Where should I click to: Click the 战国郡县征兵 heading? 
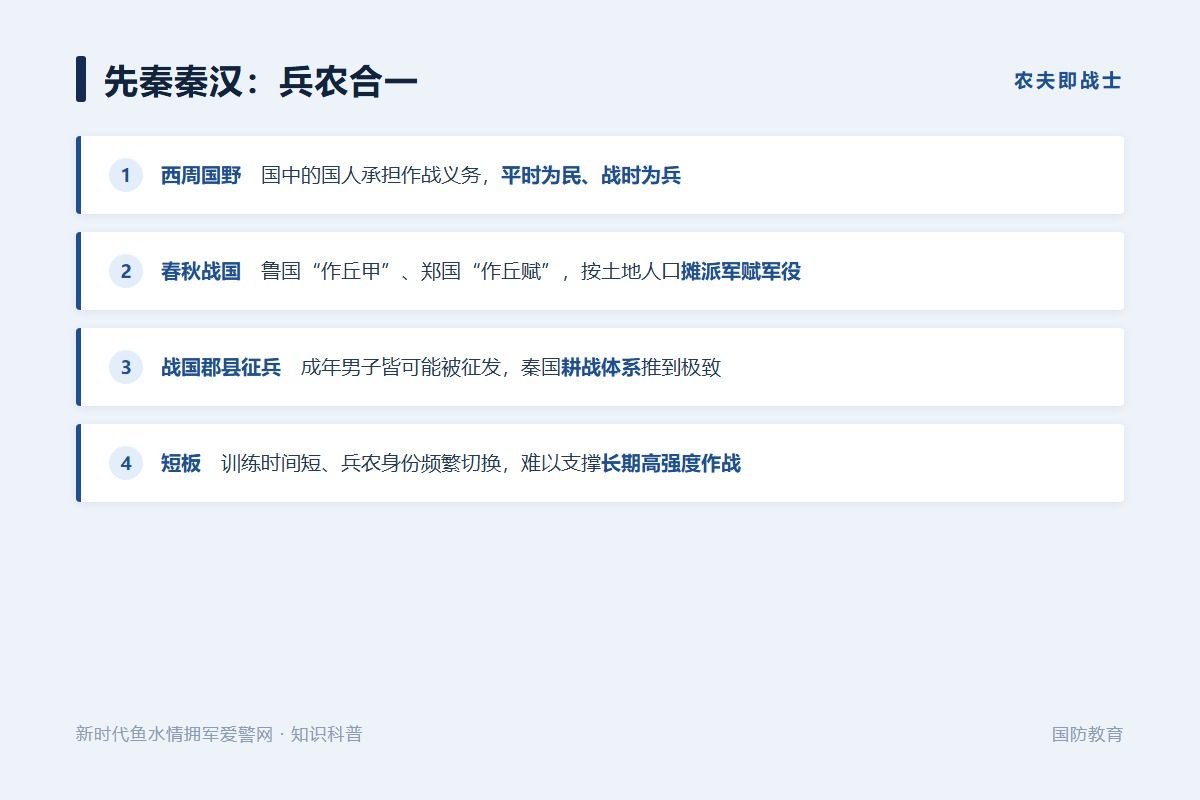click(221, 368)
